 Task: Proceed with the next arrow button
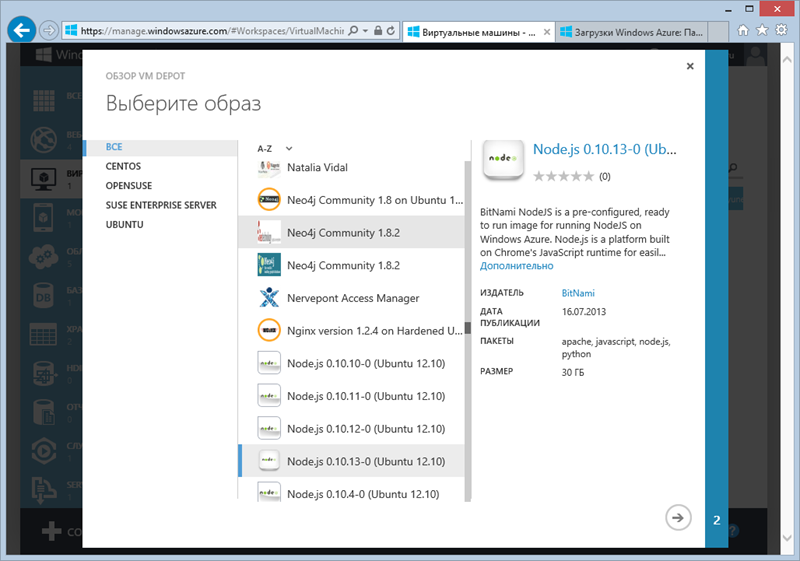(x=678, y=518)
